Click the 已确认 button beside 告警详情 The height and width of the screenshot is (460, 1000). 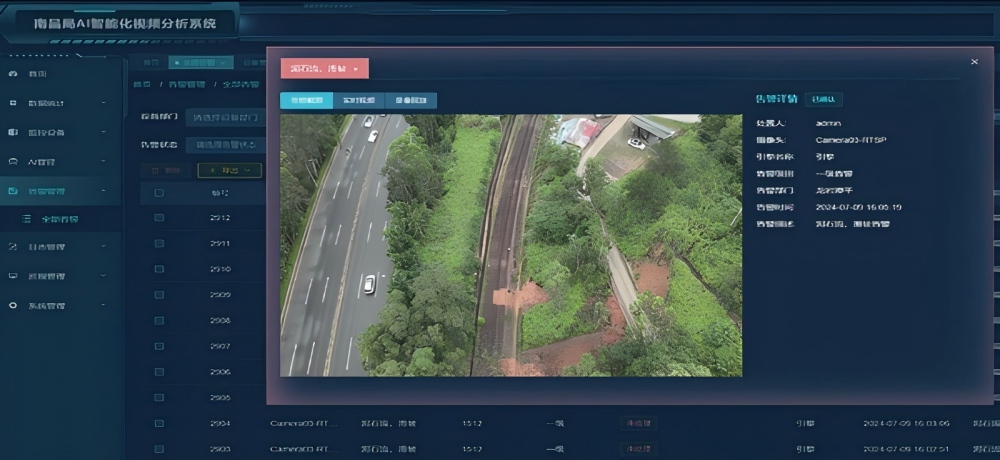(x=825, y=99)
